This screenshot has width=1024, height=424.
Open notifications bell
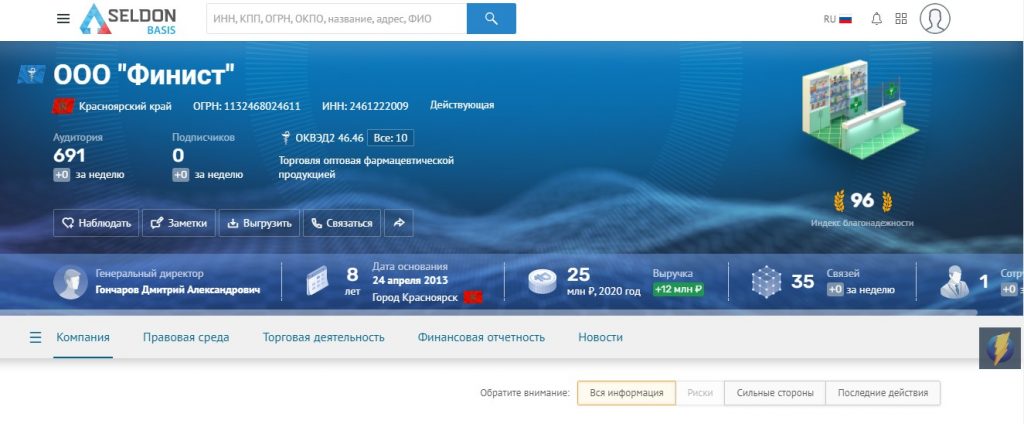pos(877,19)
